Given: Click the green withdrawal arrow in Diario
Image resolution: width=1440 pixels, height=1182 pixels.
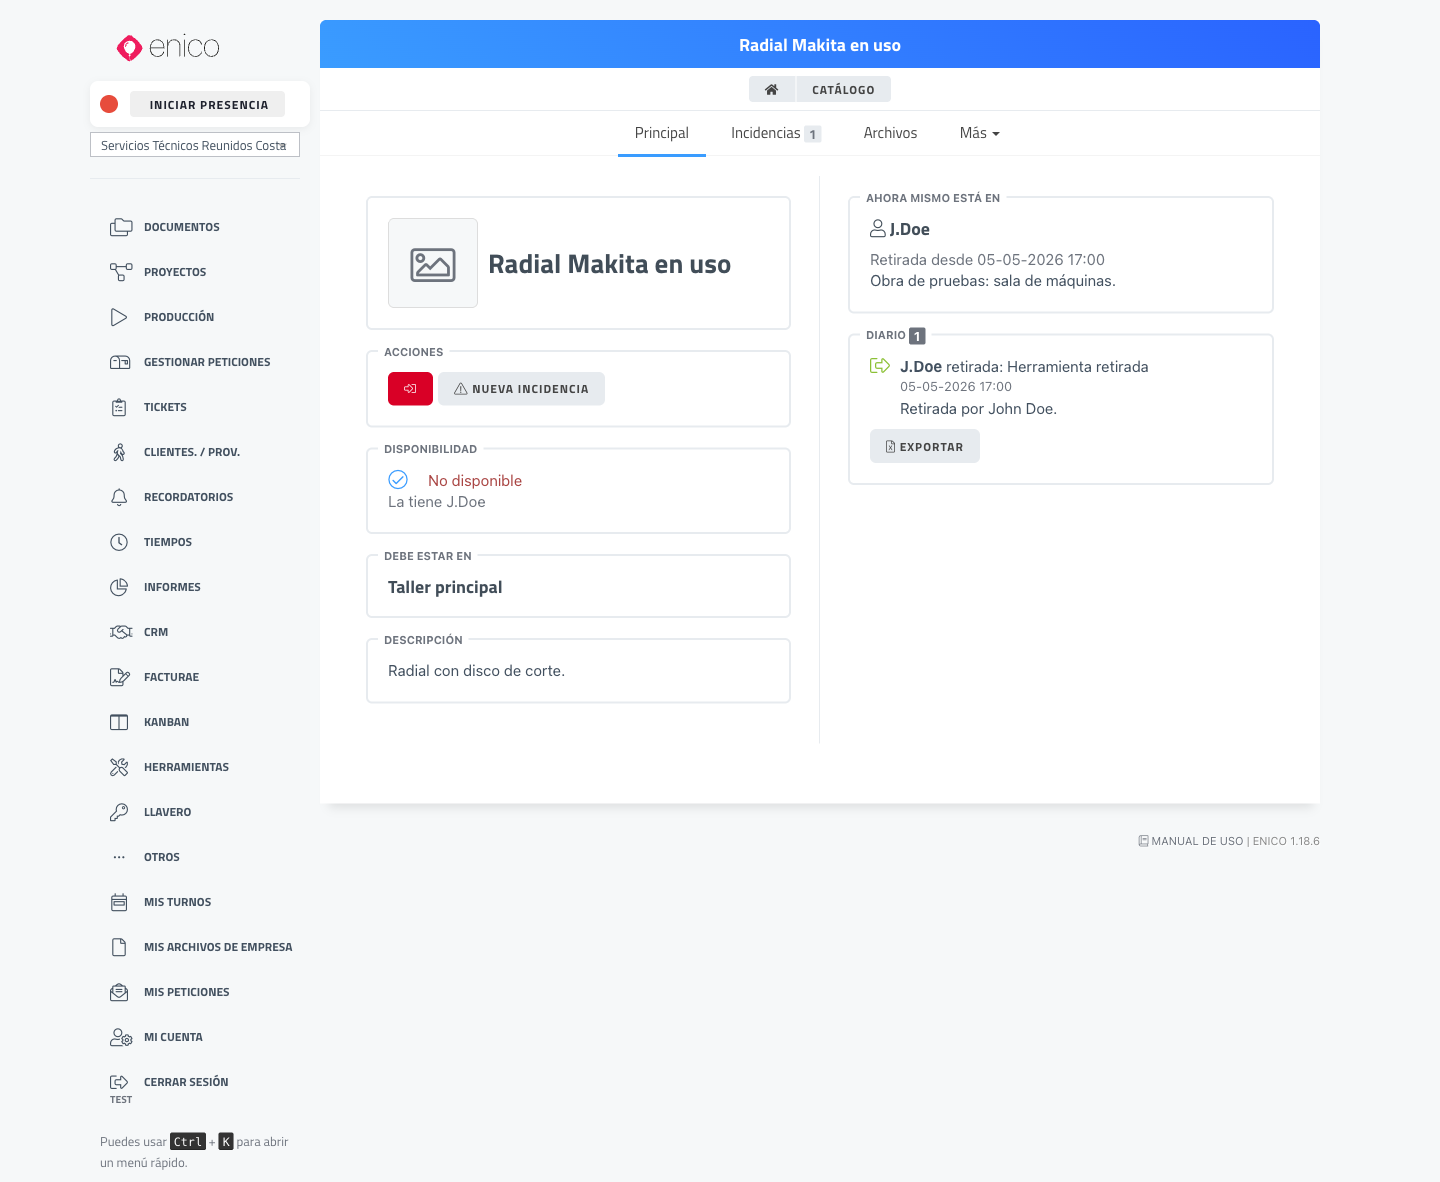Looking at the screenshot, I should (x=880, y=366).
